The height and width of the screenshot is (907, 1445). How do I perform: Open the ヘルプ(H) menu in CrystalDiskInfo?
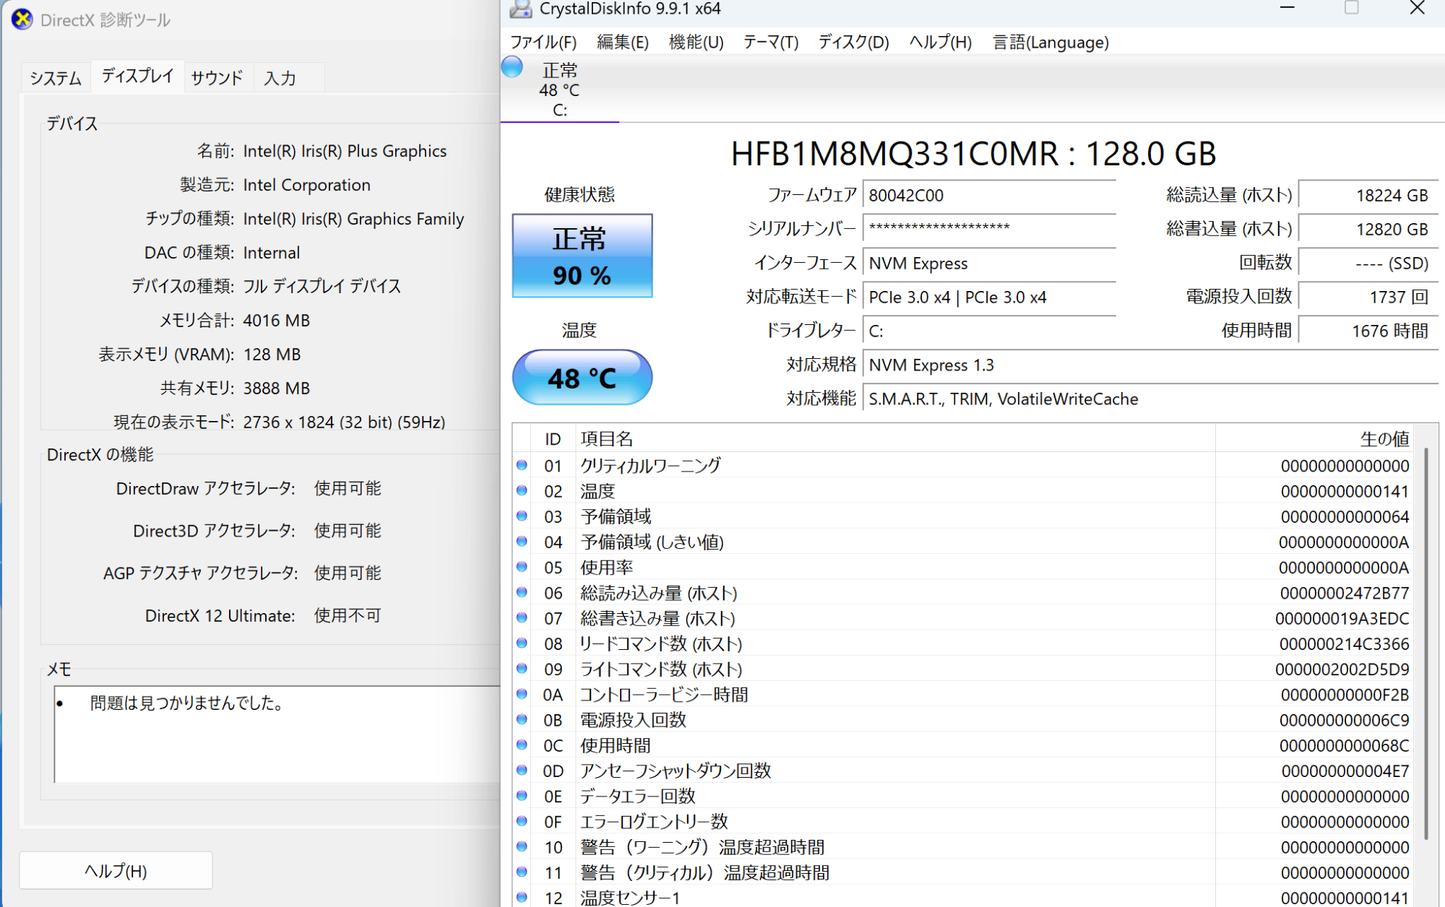pos(940,42)
